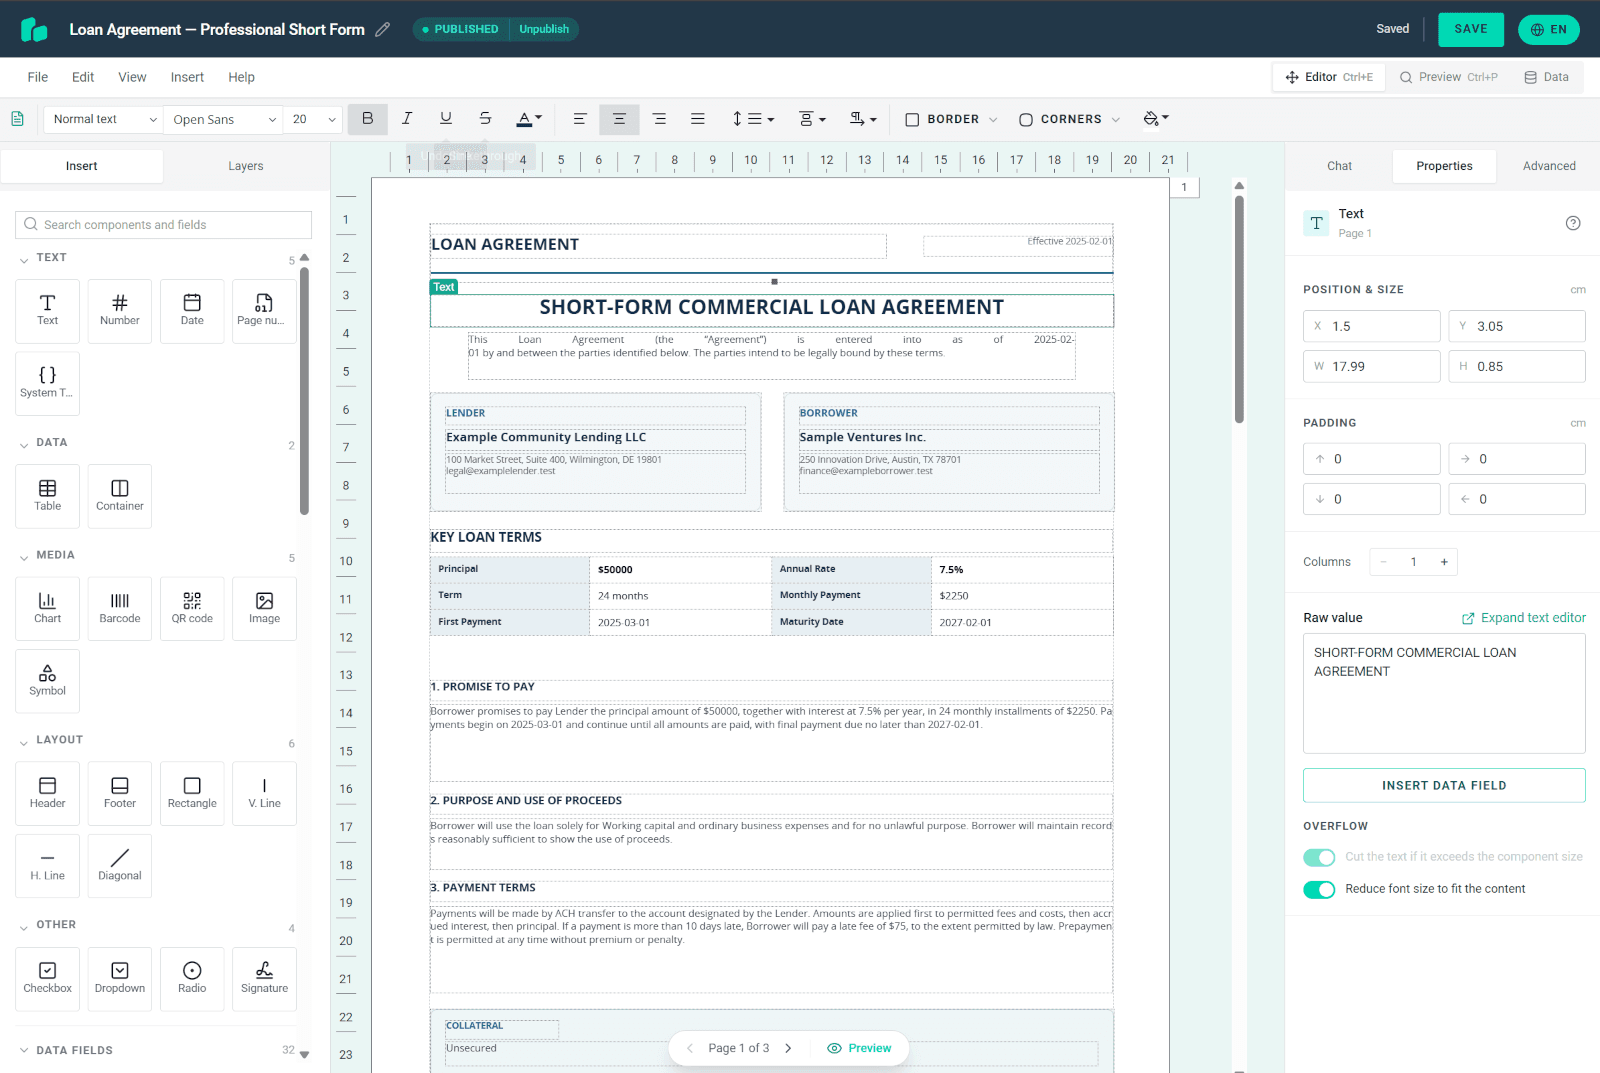Insert a Barcode component
The height and width of the screenshot is (1073, 1600).
[x=120, y=609]
